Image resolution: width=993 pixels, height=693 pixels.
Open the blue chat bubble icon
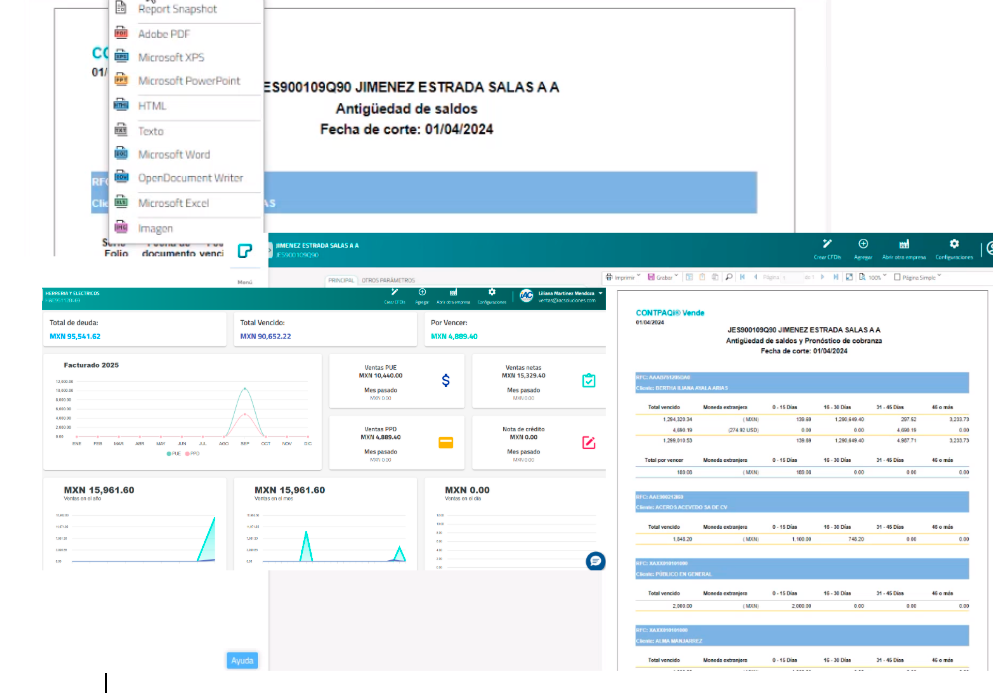[595, 561]
